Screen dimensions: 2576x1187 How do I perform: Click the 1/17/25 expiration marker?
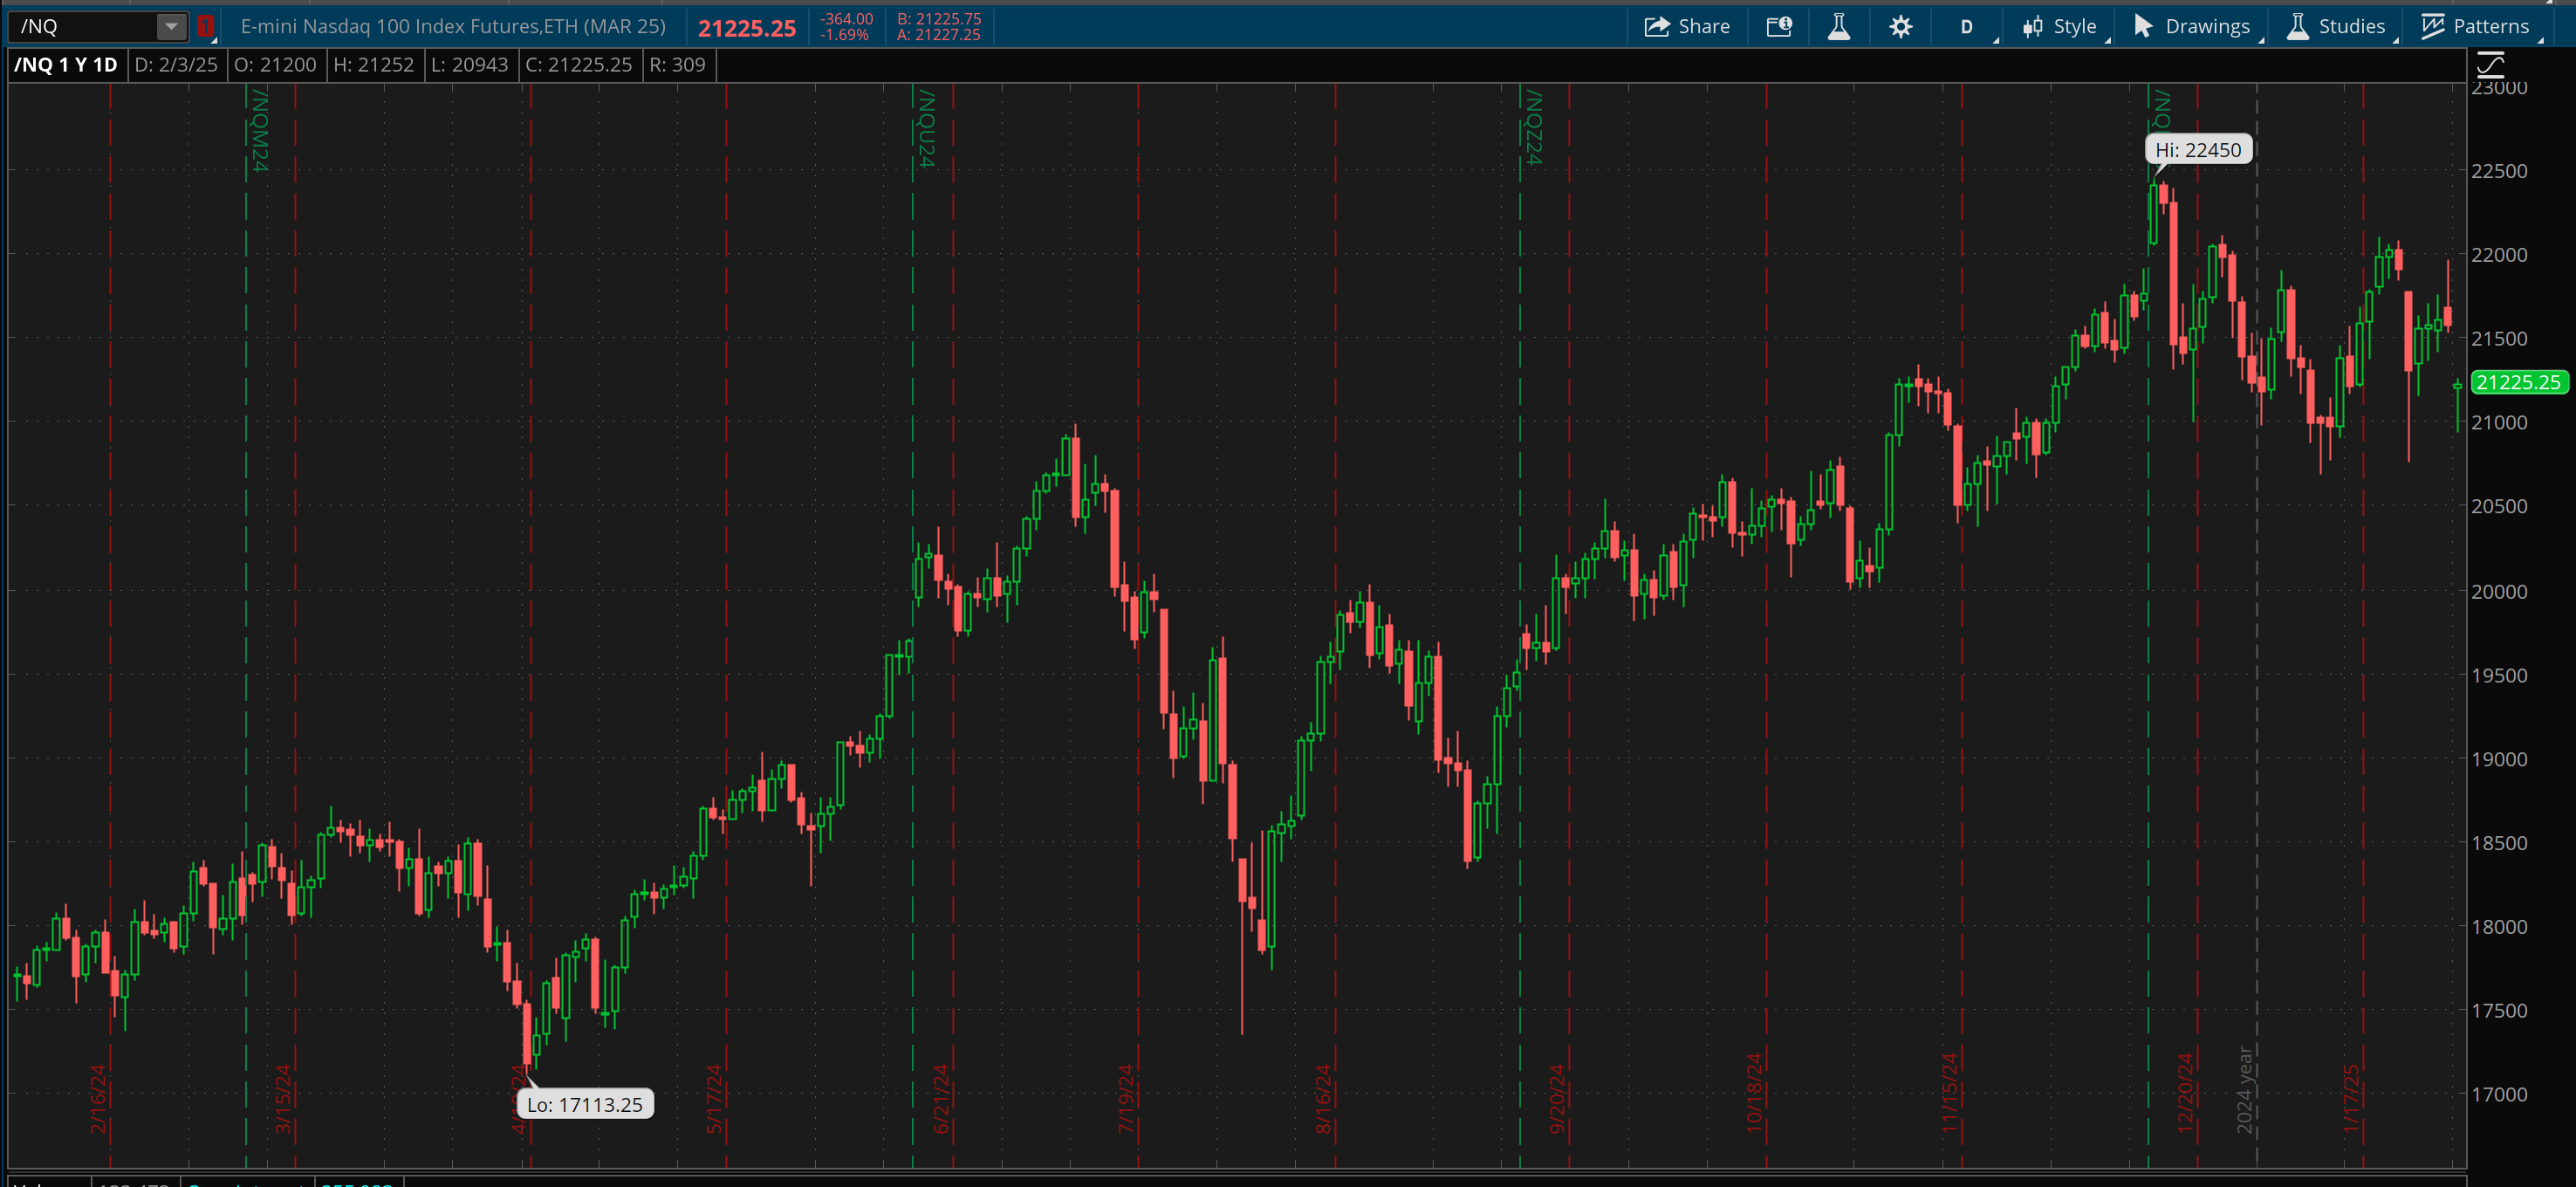(2351, 1099)
